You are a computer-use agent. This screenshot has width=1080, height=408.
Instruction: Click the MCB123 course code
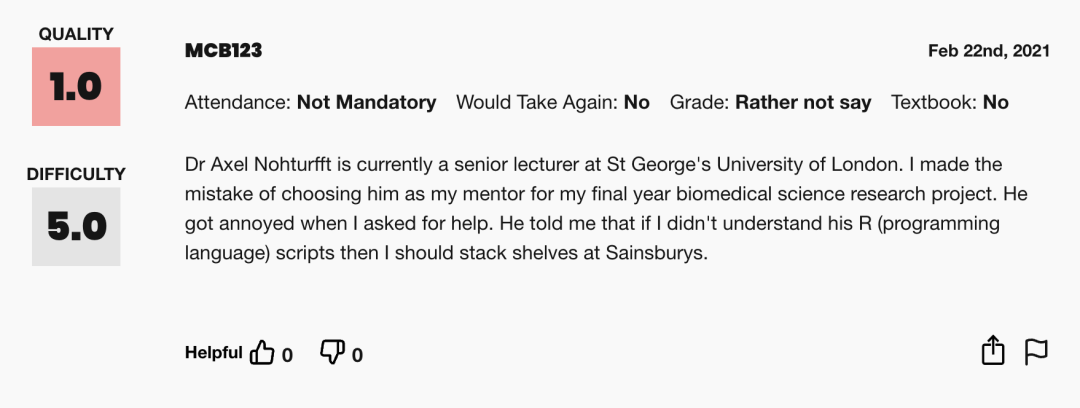tap(223, 50)
